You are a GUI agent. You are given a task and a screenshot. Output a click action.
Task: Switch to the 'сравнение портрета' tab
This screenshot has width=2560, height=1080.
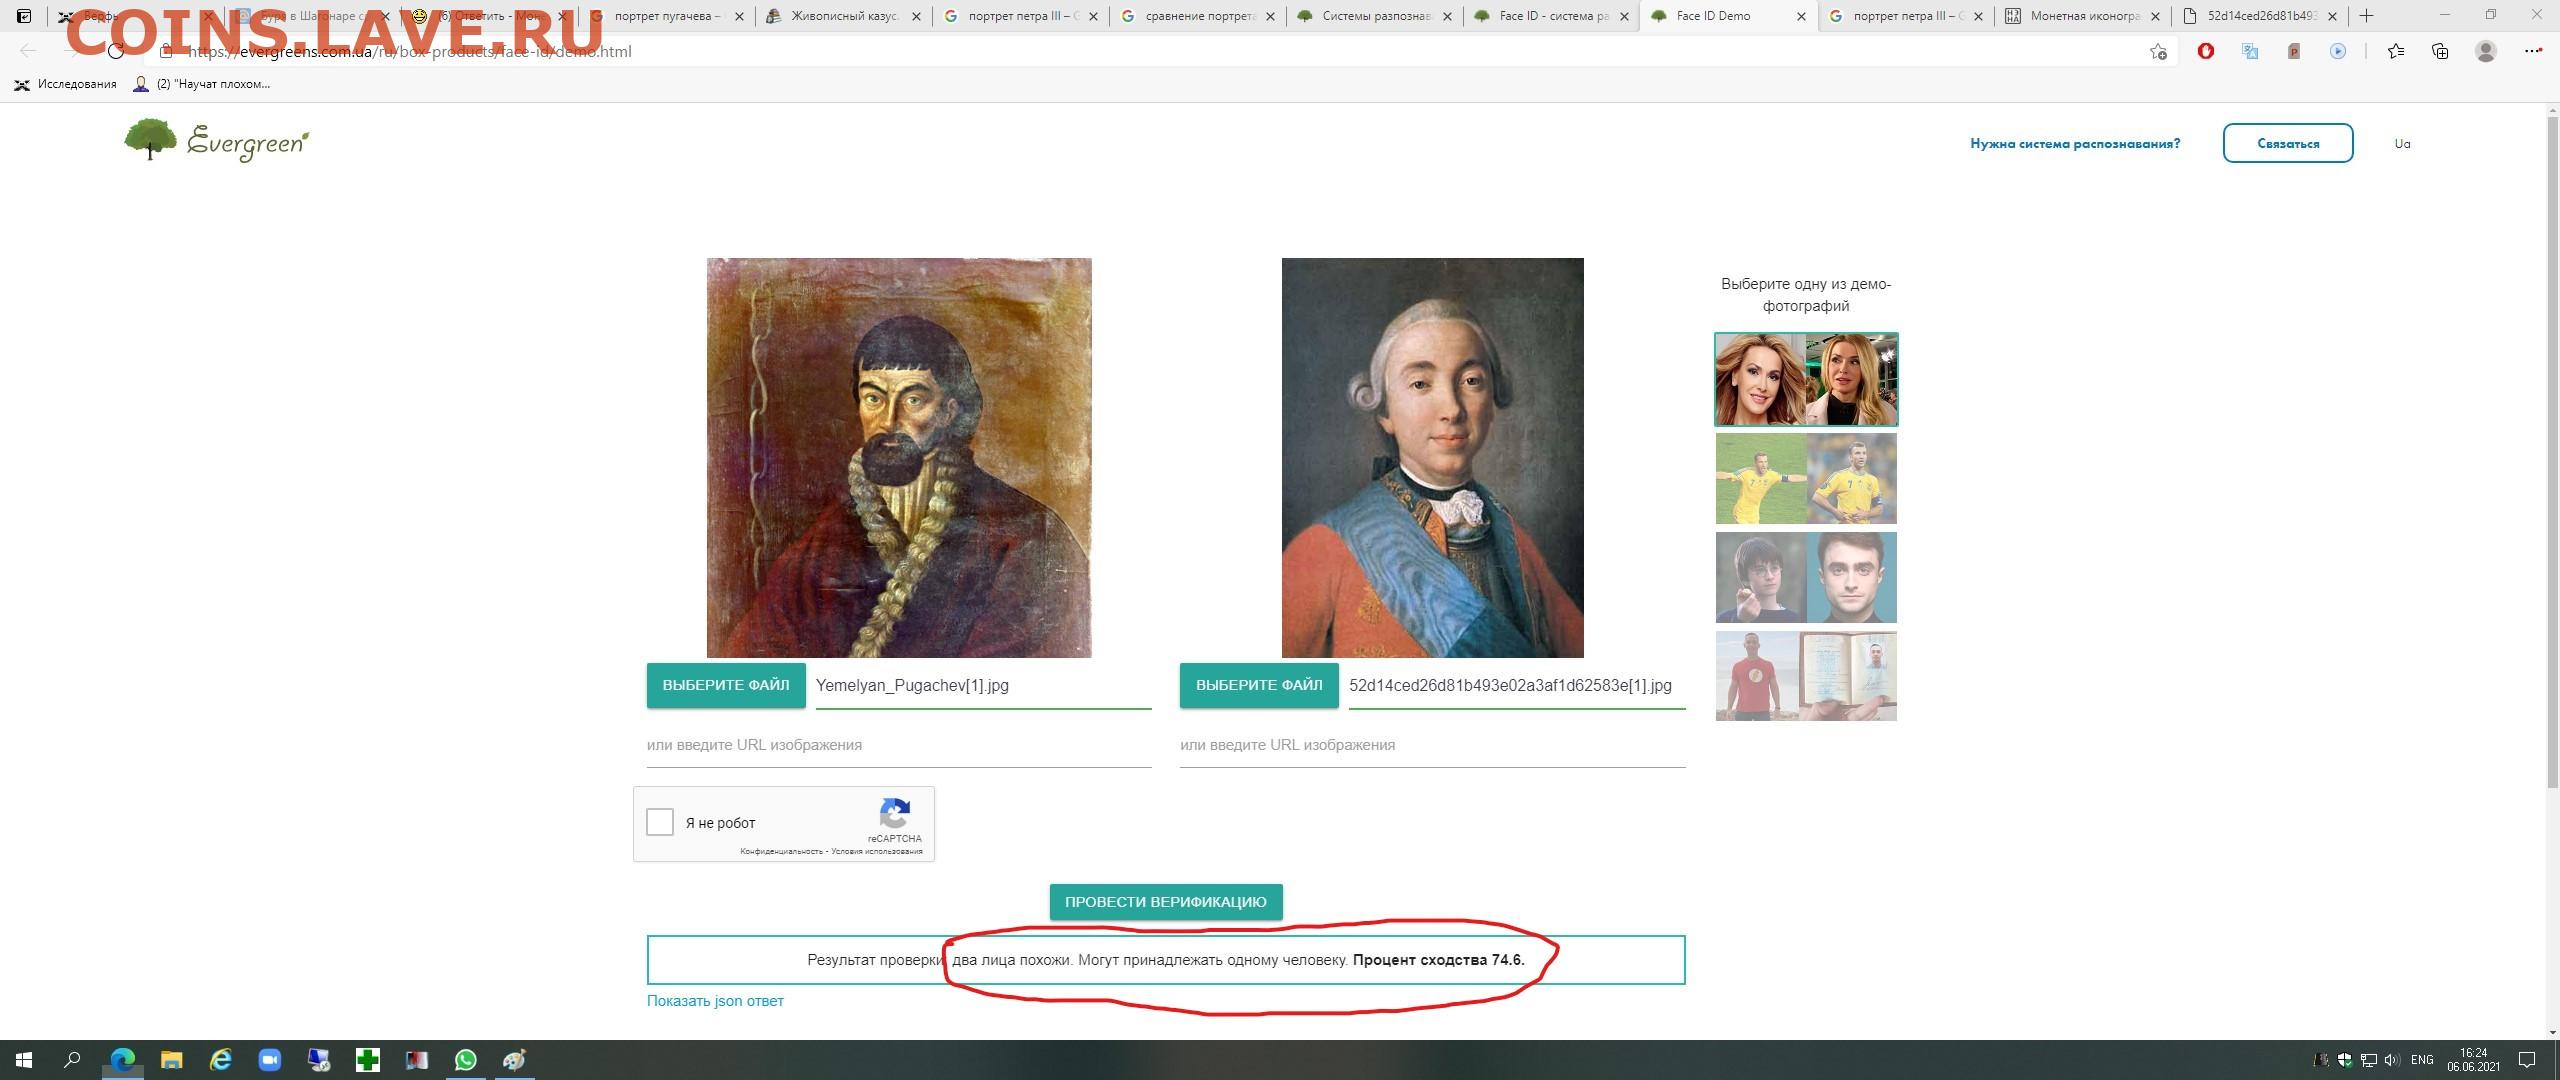pos(1198,16)
